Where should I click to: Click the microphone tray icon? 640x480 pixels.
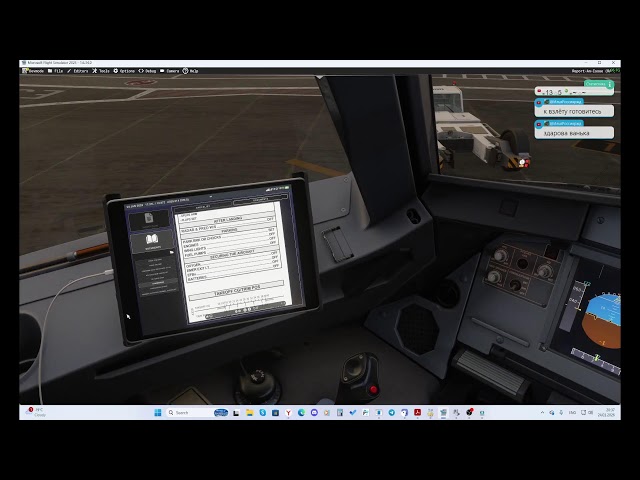click(561, 413)
